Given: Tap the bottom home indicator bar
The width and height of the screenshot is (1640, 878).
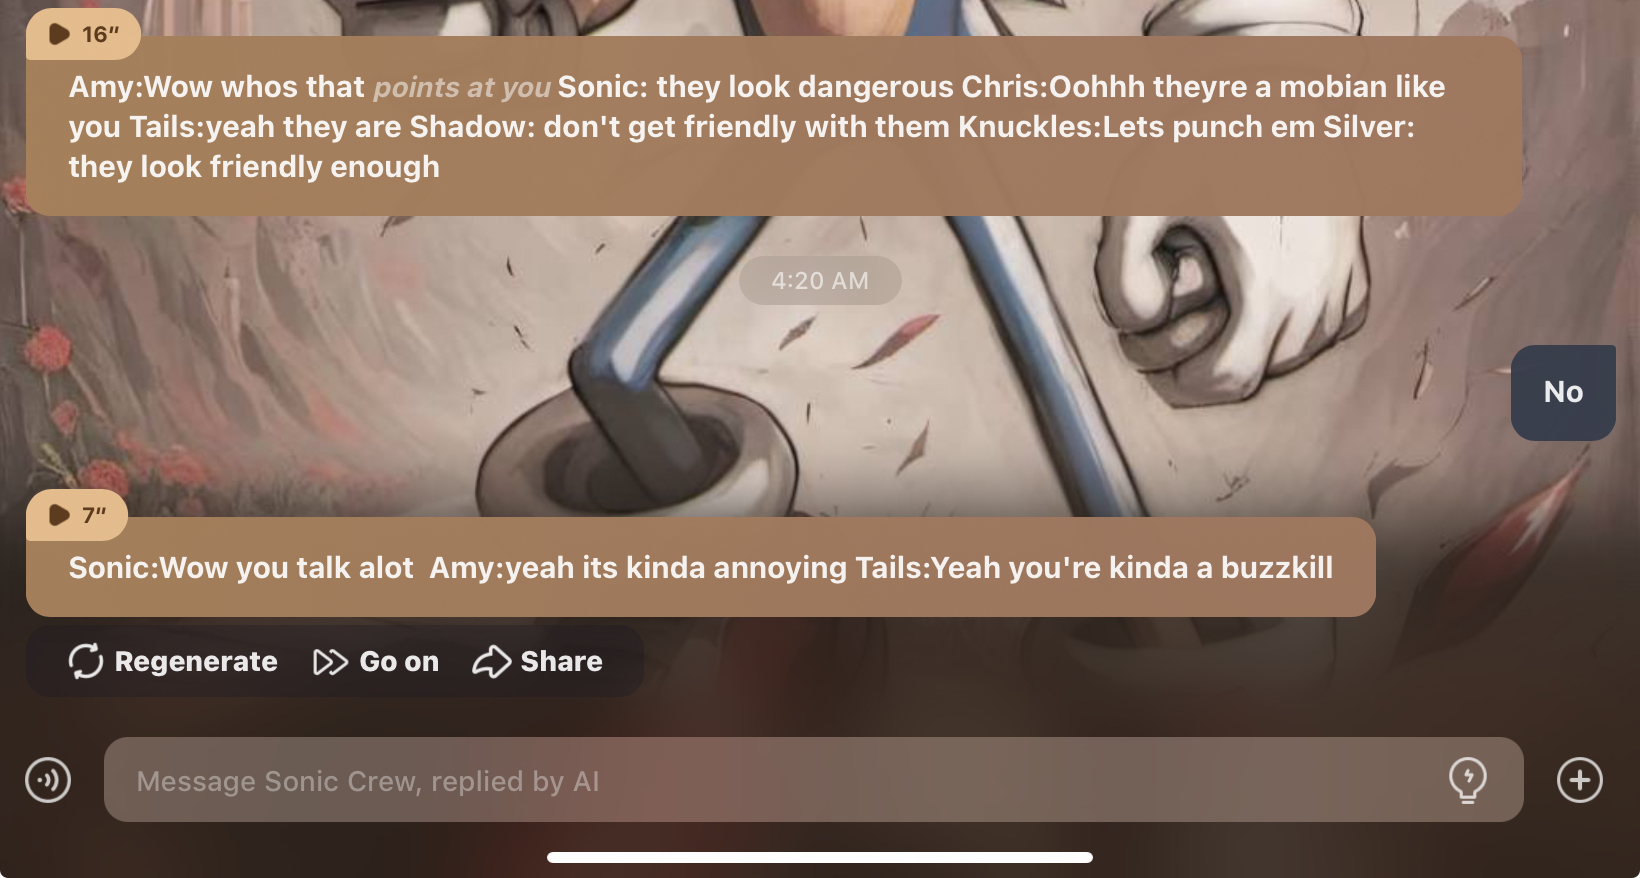Looking at the screenshot, I should click(820, 857).
